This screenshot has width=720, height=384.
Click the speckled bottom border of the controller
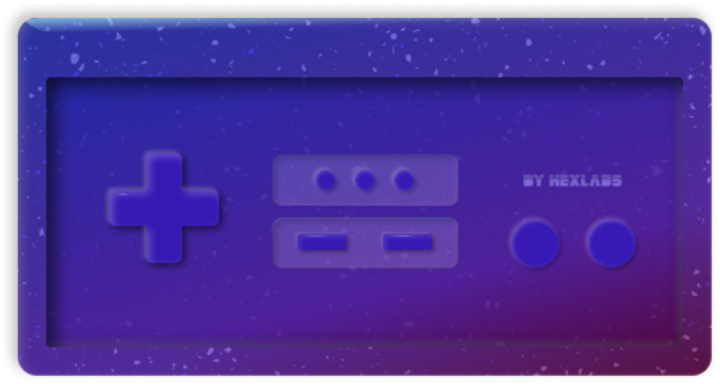pyautogui.click(x=365, y=361)
